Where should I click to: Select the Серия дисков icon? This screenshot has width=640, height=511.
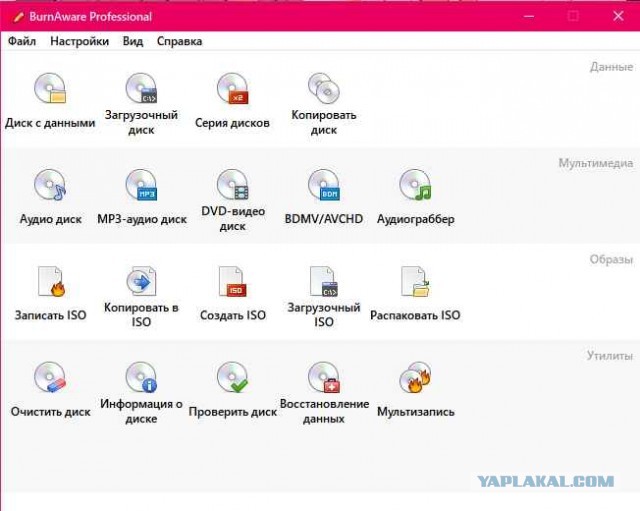232,100
